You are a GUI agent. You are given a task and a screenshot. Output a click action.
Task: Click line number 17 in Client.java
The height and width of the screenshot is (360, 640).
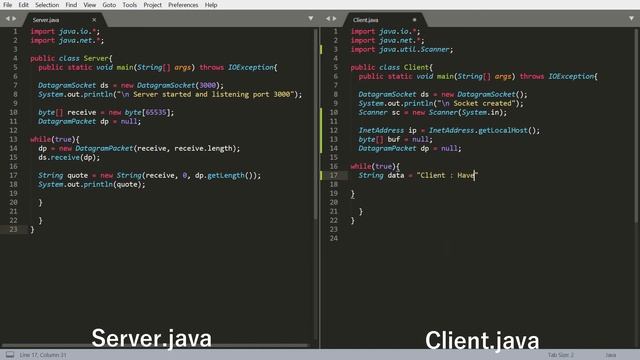pyautogui.click(x=334, y=175)
